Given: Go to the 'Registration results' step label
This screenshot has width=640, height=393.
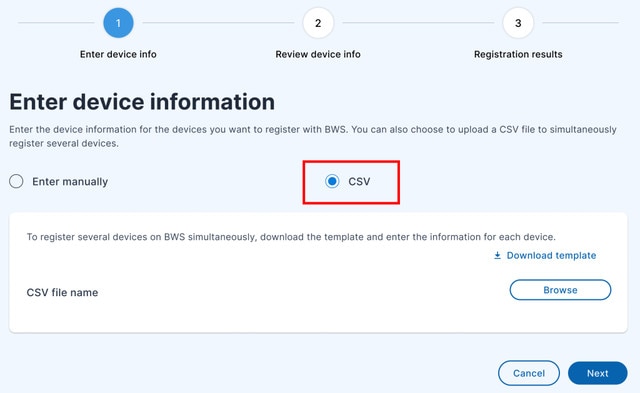Looking at the screenshot, I should 518,54.
